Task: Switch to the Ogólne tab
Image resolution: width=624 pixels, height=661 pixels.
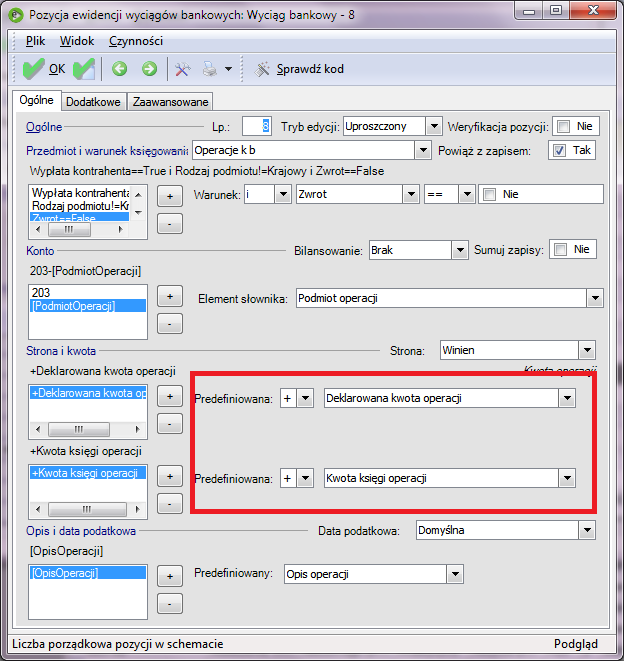Action: click(x=37, y=100)
